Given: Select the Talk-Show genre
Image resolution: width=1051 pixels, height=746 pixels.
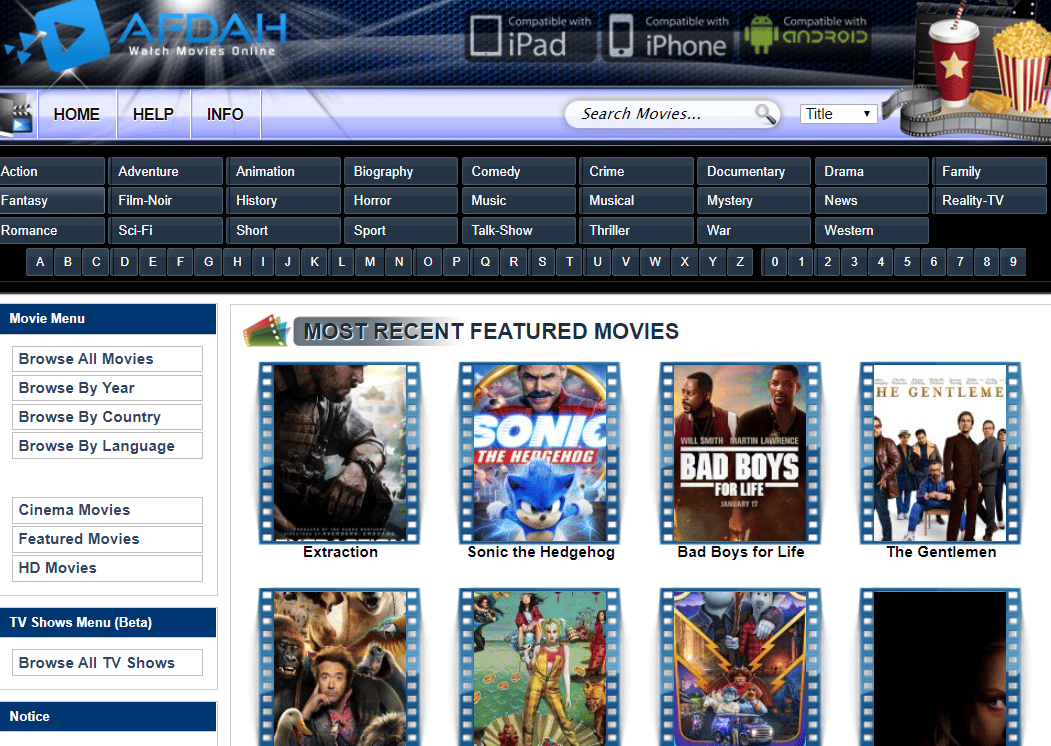Looking at the screenshot, I should pyautogui.click(x=519, y=231).
